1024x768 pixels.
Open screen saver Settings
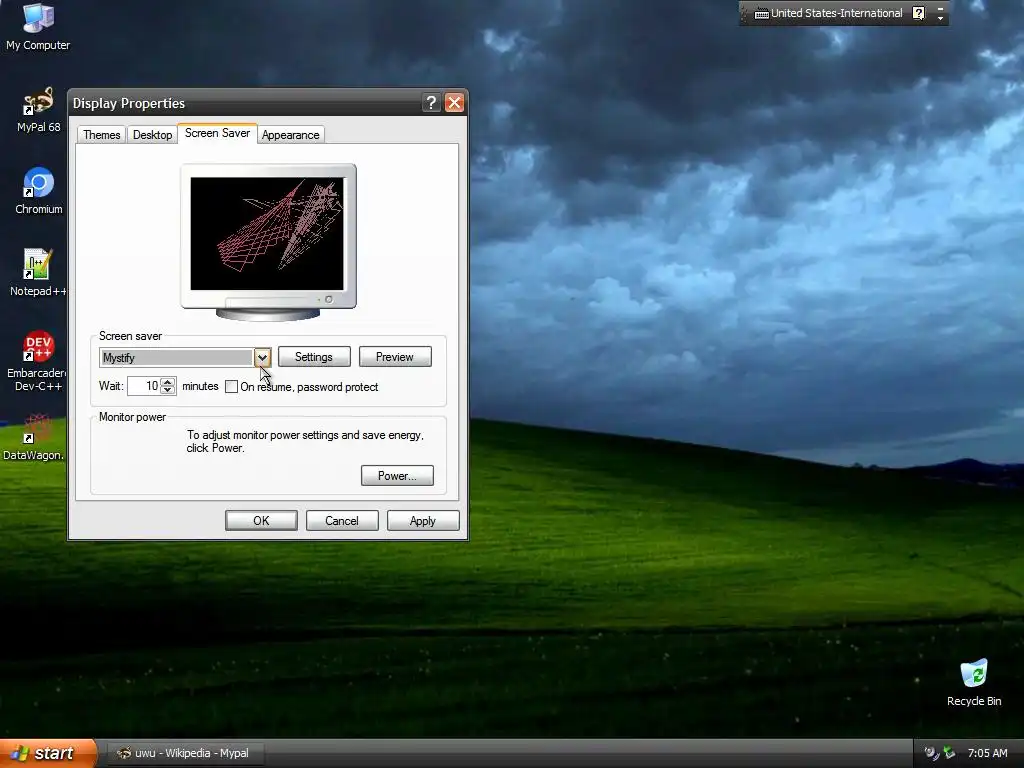click(x=314, y=357)
